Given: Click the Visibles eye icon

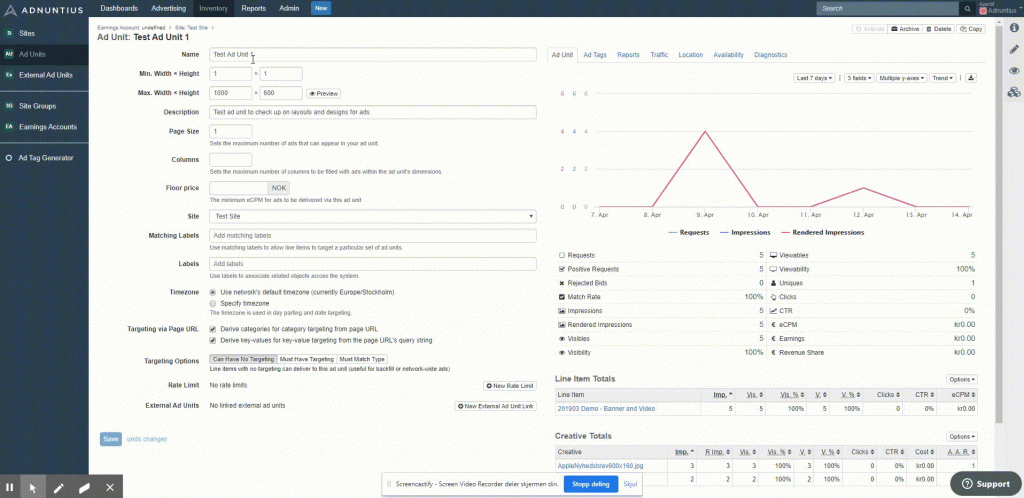Looking at the screenshot, I should (x=562, y=339).
